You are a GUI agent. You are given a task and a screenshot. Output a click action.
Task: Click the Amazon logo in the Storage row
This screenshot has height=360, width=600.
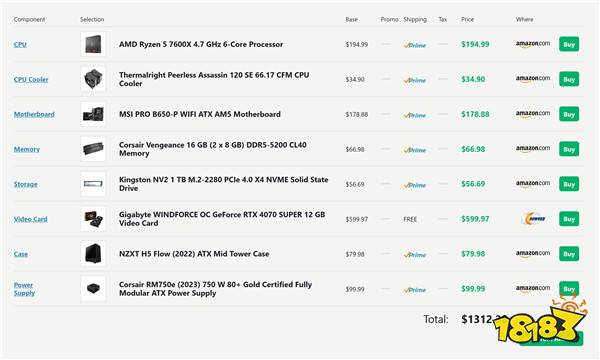point(533,184)
